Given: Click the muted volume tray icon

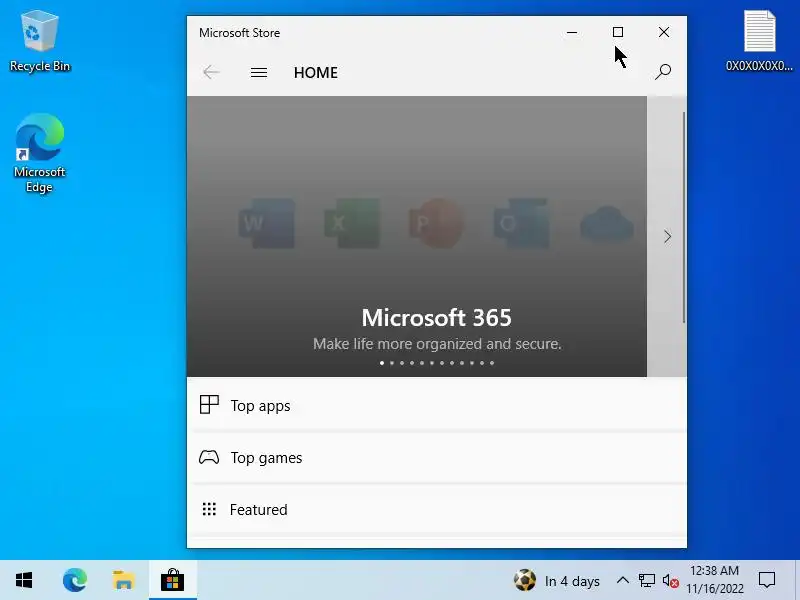Looking at the screenshot, I should (670, 581).
